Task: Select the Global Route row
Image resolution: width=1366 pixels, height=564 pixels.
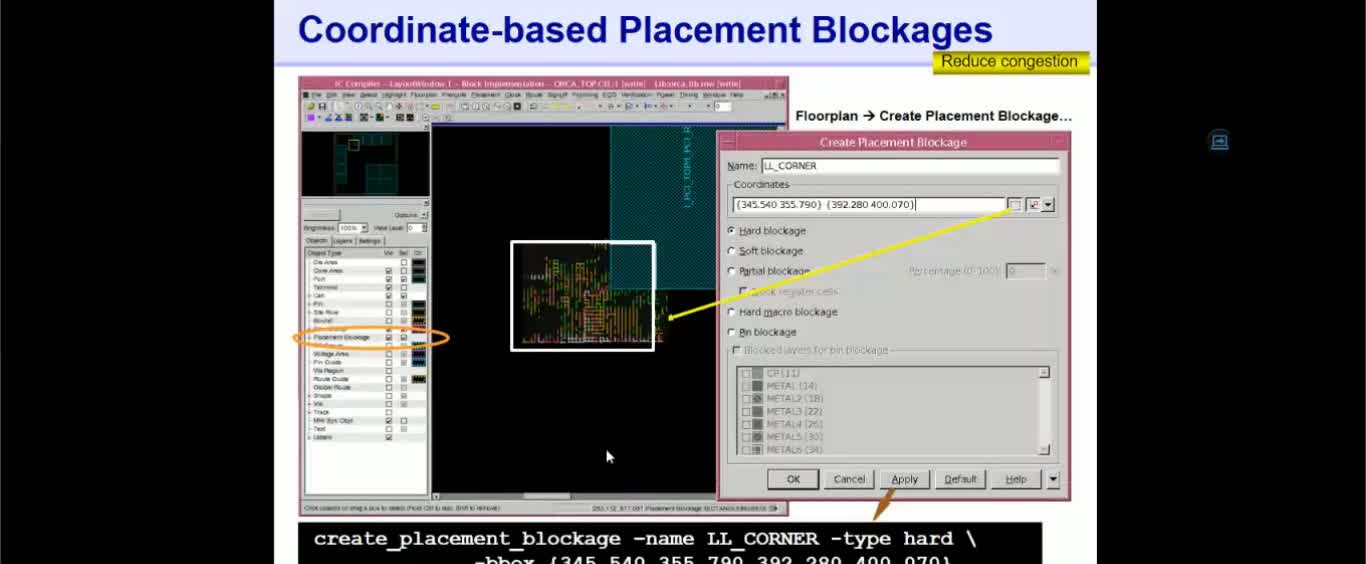Action: pos(365,387)
